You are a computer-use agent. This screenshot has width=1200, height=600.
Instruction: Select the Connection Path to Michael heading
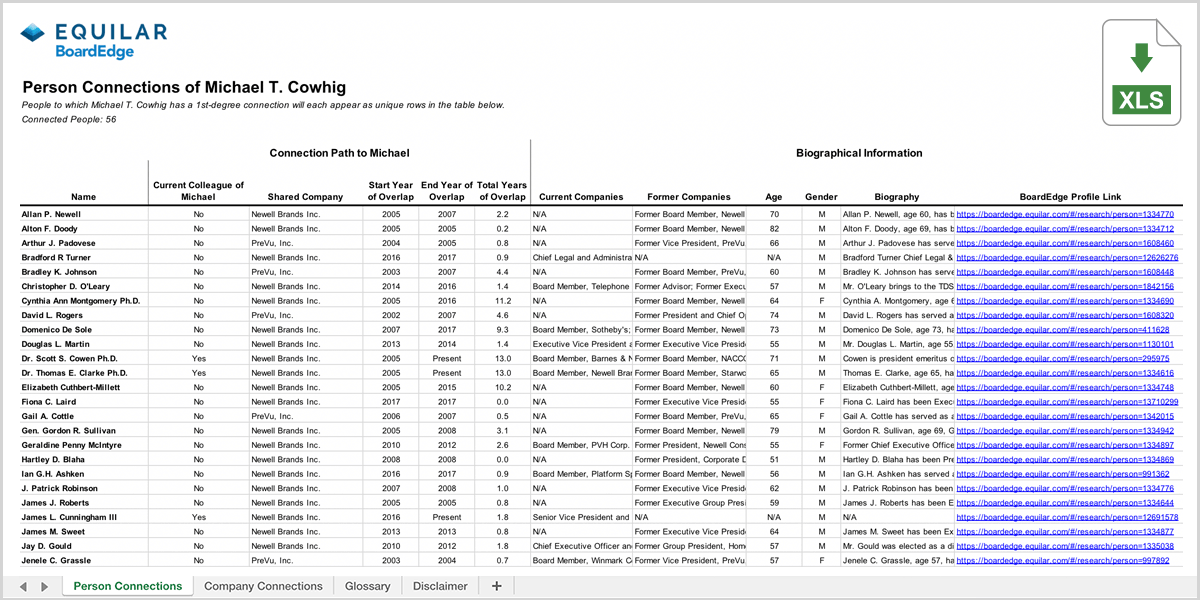[339, 153]
